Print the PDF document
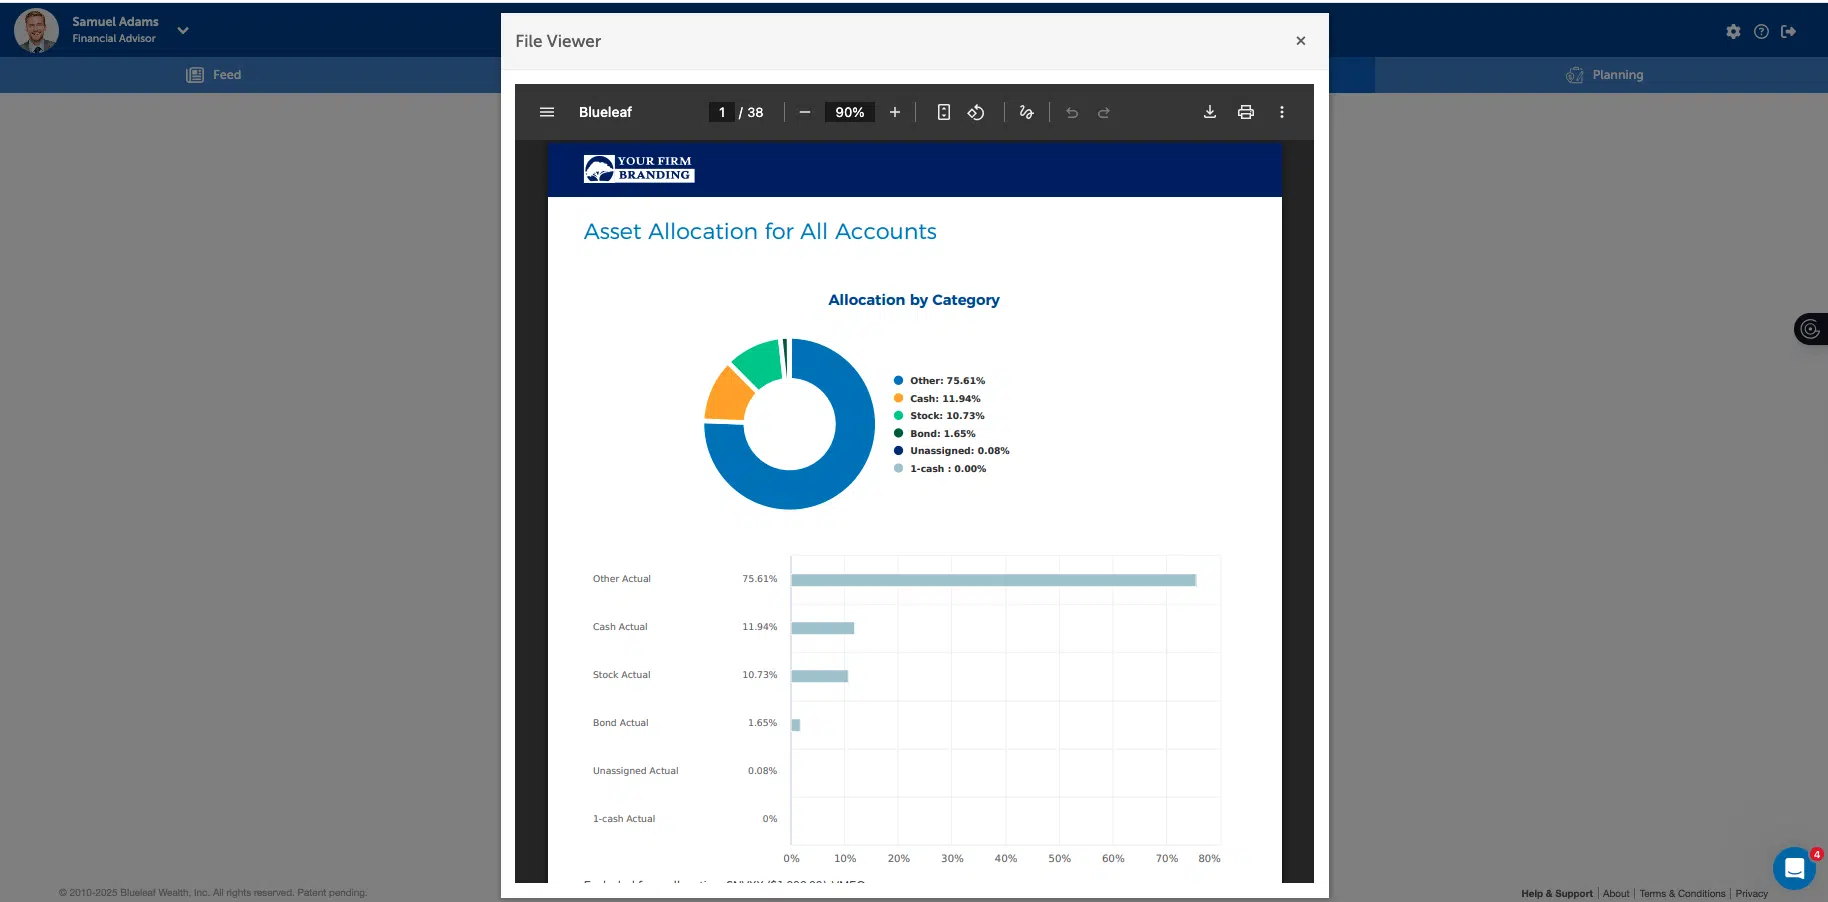This screenshot has width=1828, height=902. [x=1245, y=112]
